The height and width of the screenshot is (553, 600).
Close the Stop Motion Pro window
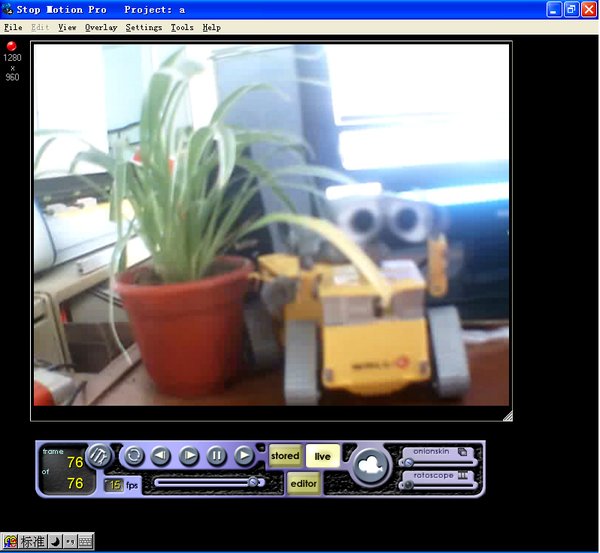589,10
